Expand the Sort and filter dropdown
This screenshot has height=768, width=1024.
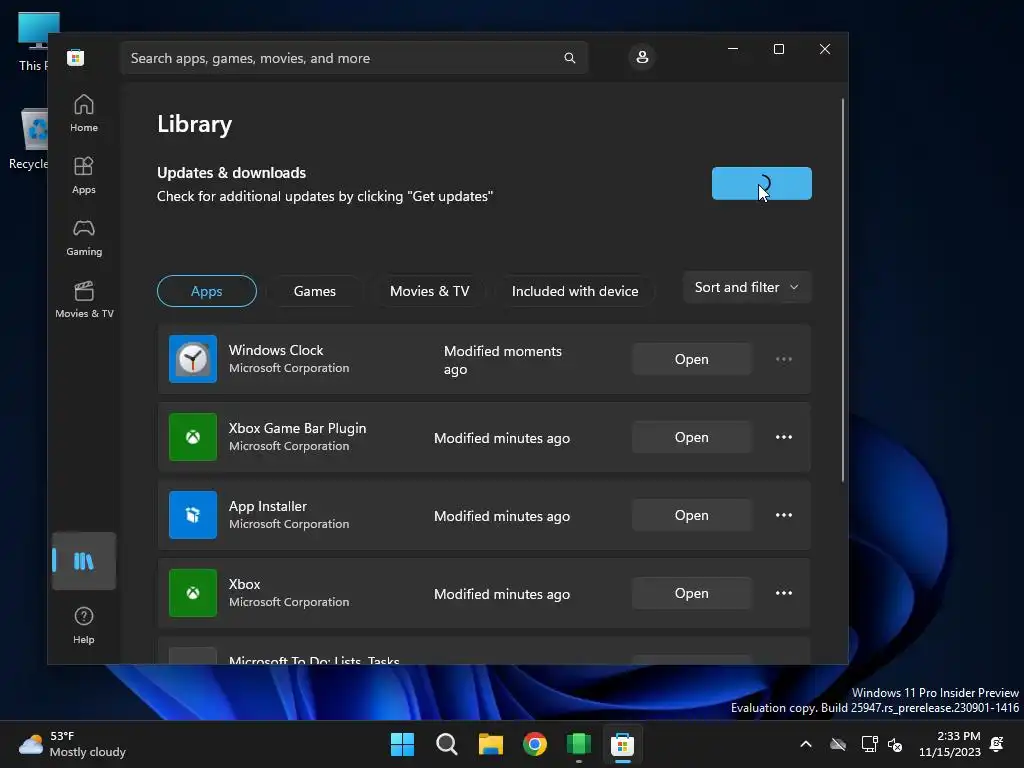(747, 287)
